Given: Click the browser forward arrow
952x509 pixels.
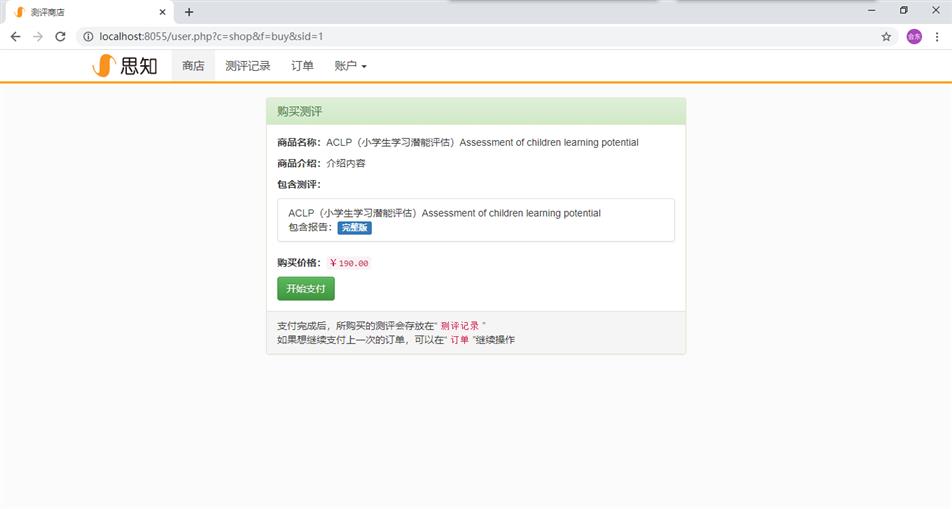Looking at the screenshot, I should 38,37.
